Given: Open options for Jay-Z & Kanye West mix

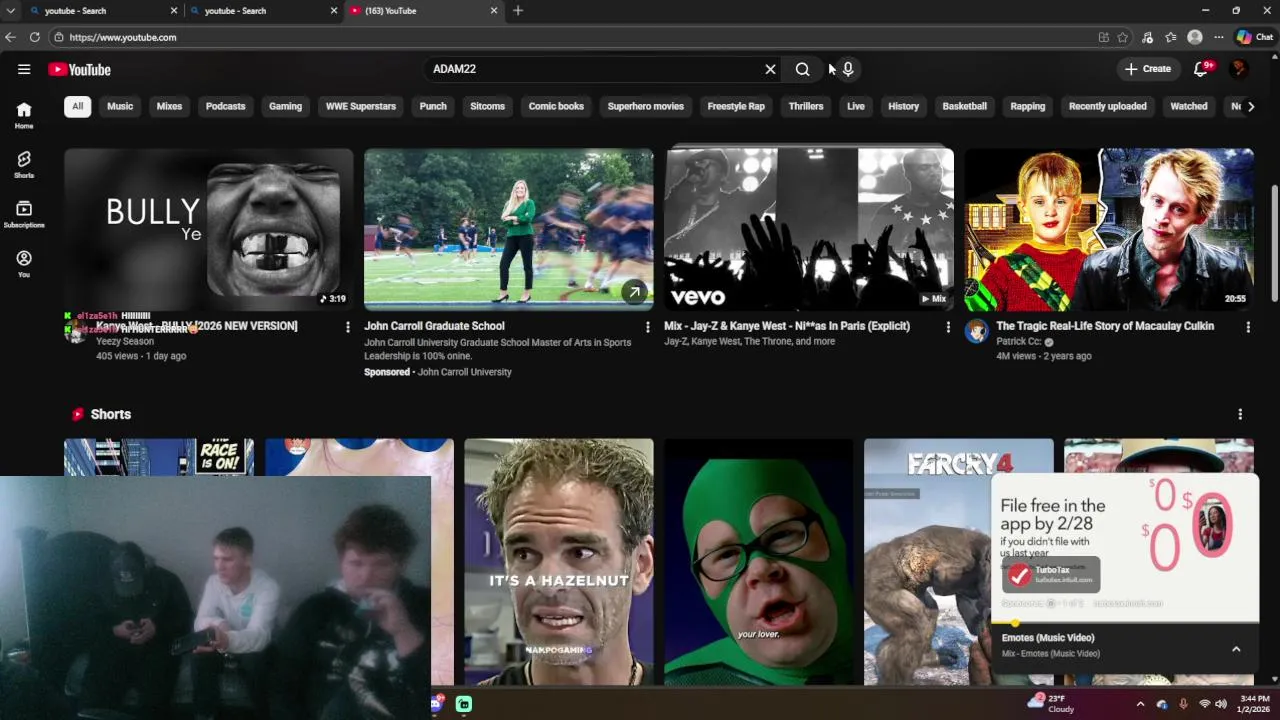Looking at the screenshot, I should coord(948,327).
